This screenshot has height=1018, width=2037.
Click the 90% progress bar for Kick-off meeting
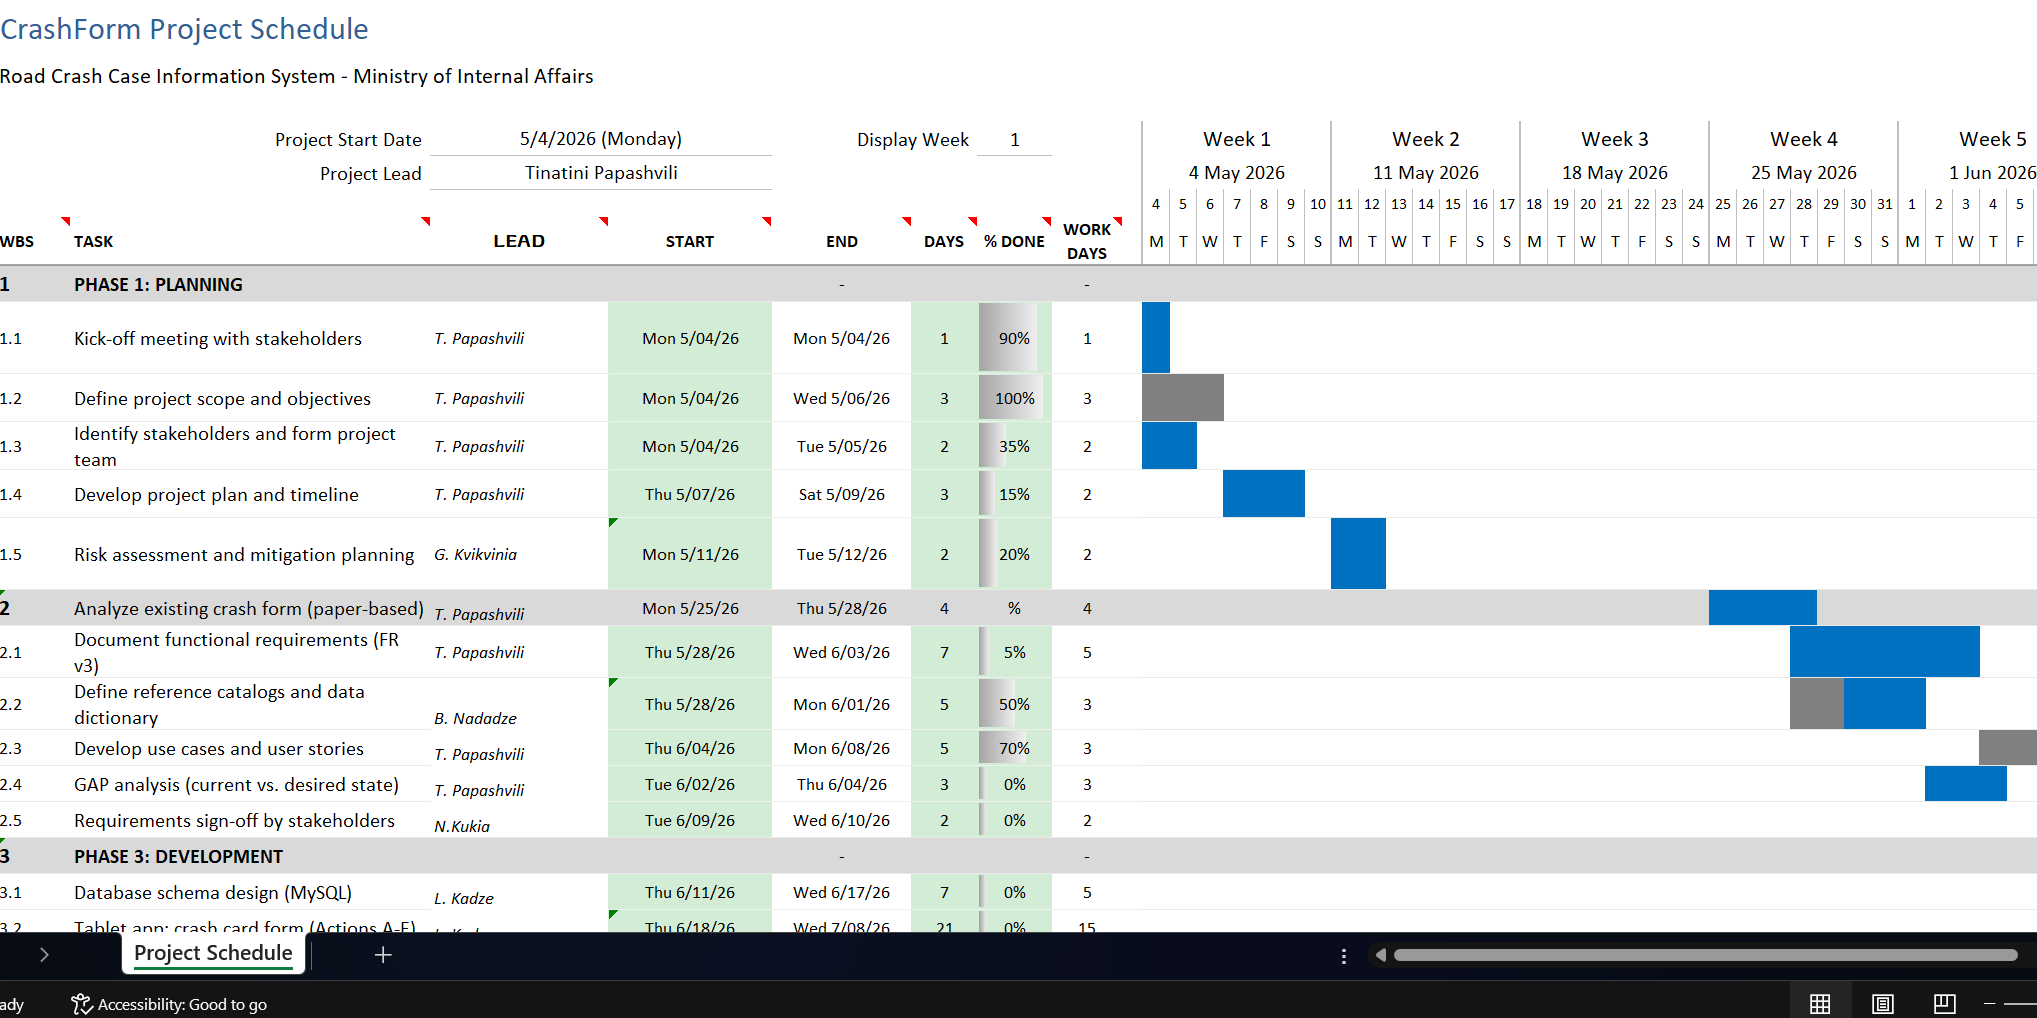(1014, 338)
